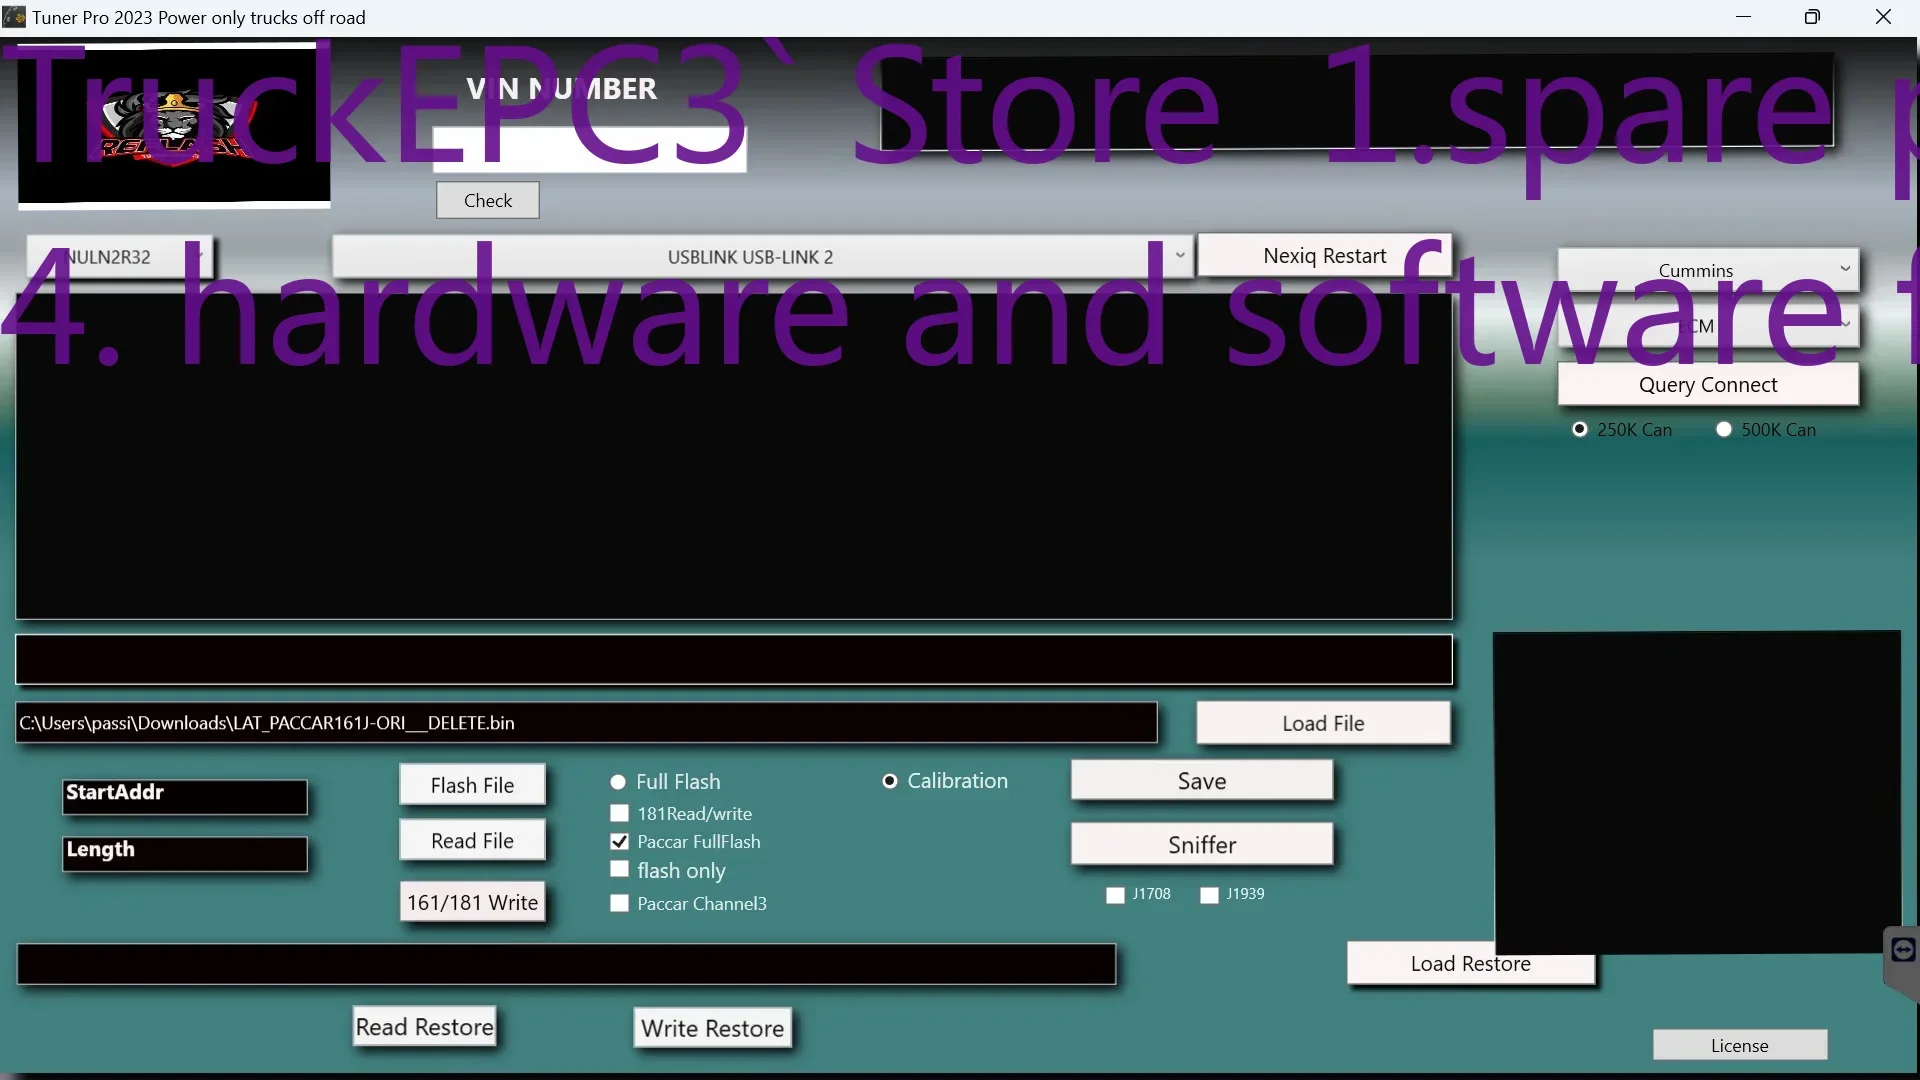The image size is (1920, 1080).
Task: Open the Cummins manufacturer dropdown
Action: [1844, 269]
